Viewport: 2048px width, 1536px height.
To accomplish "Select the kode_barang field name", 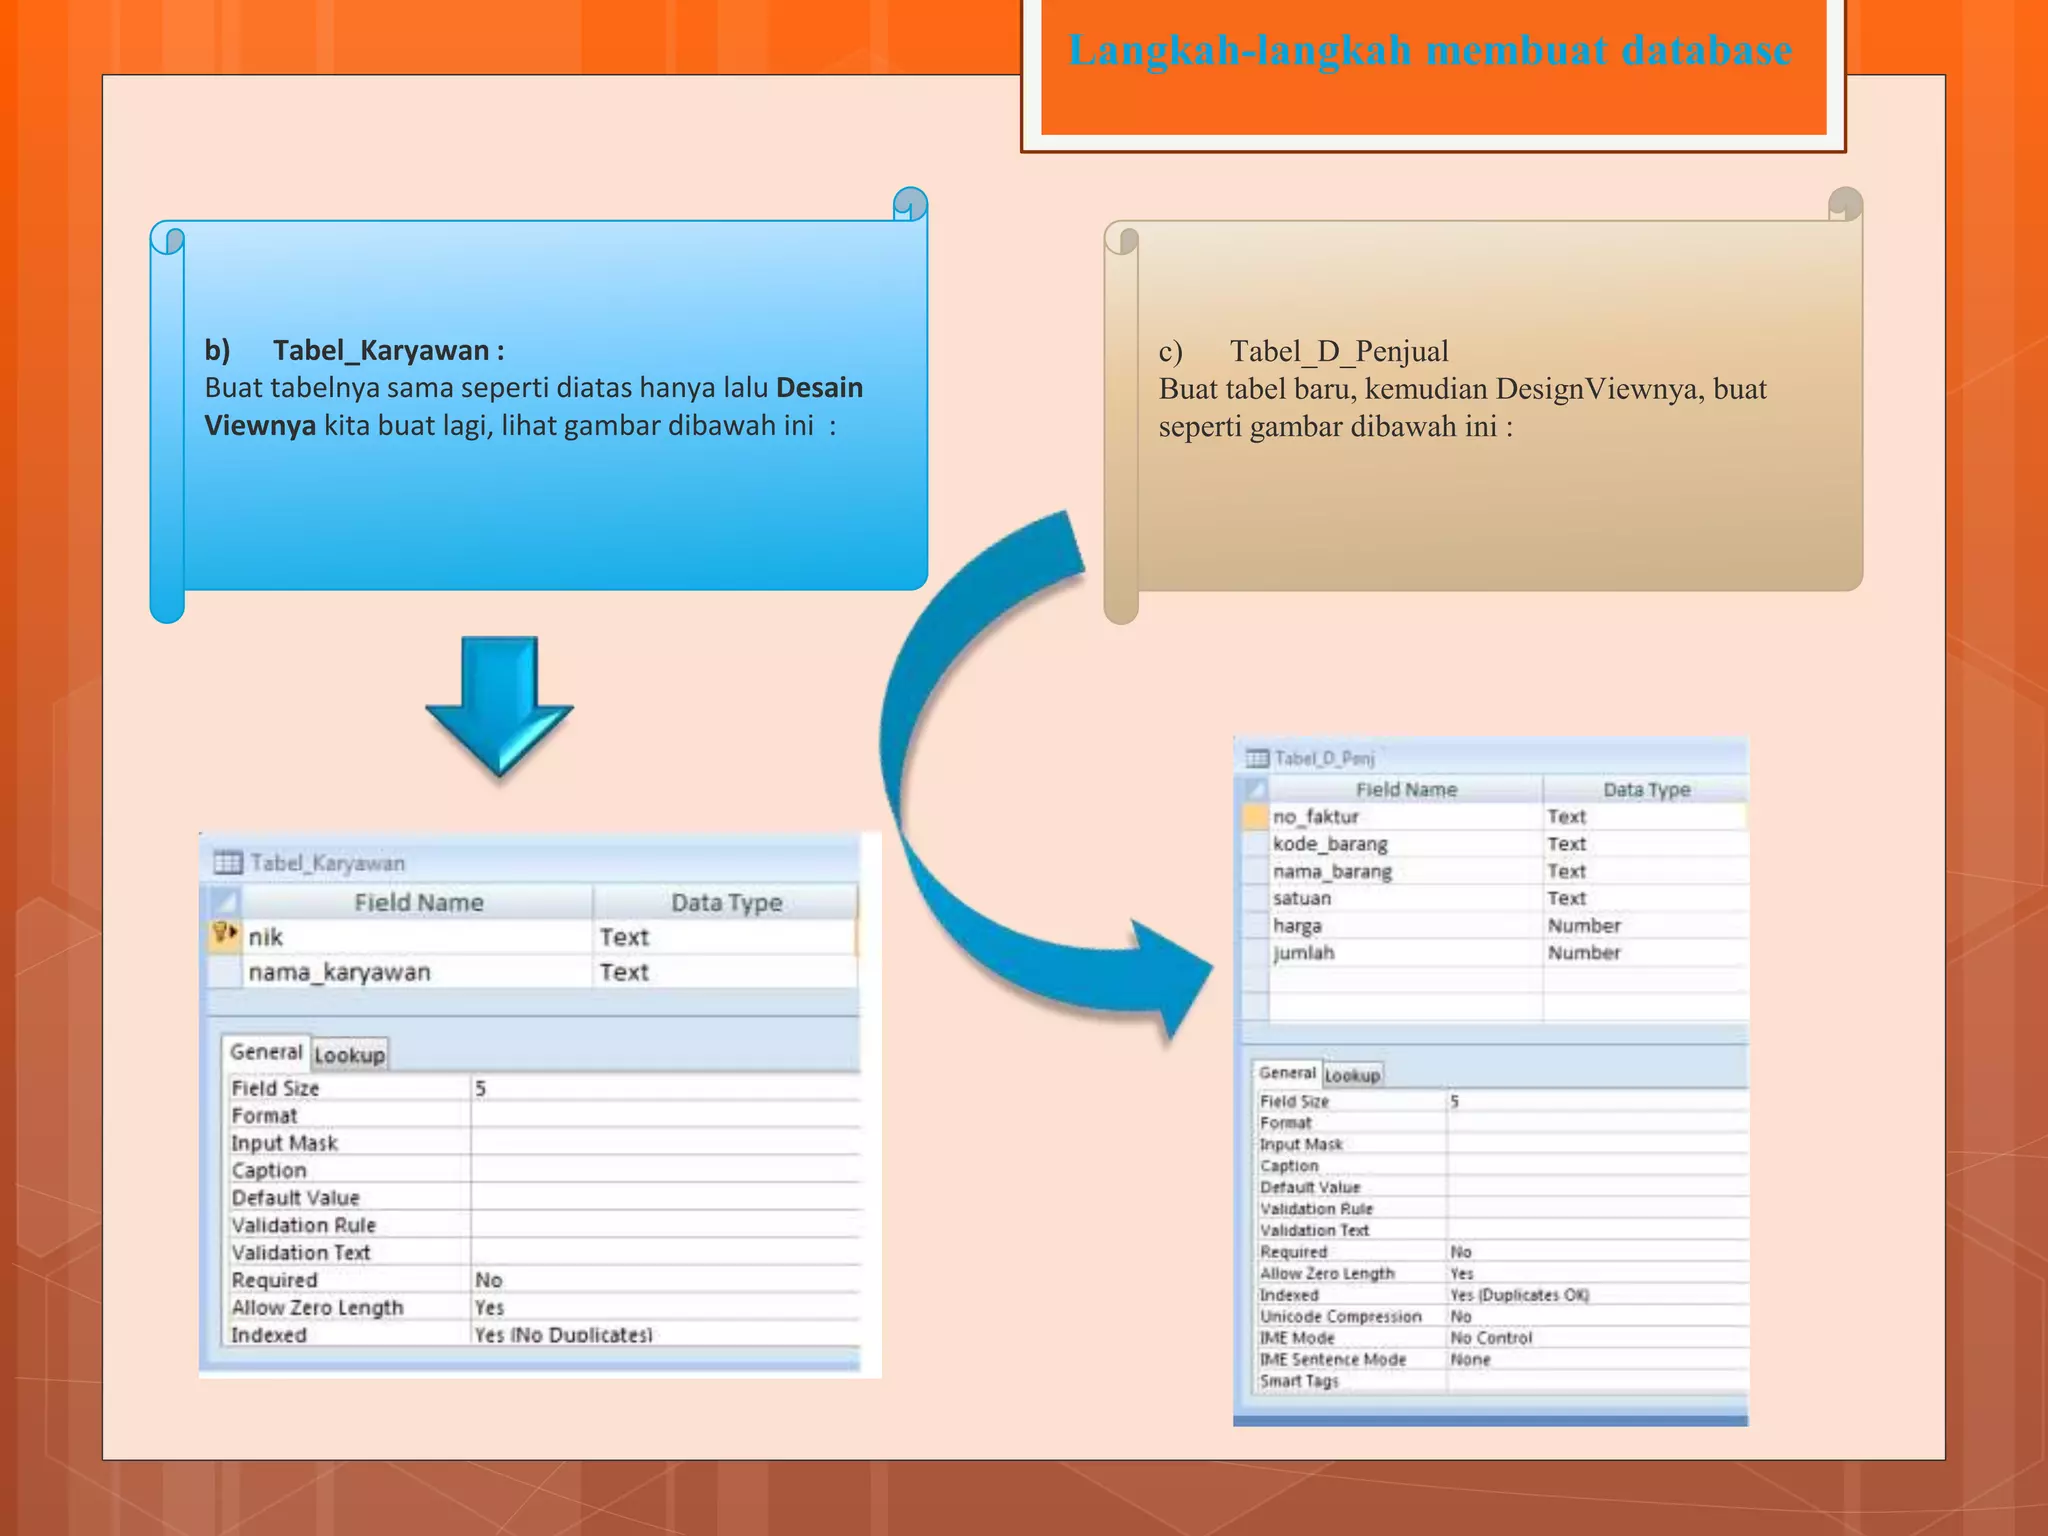I will click(1330, 844).
